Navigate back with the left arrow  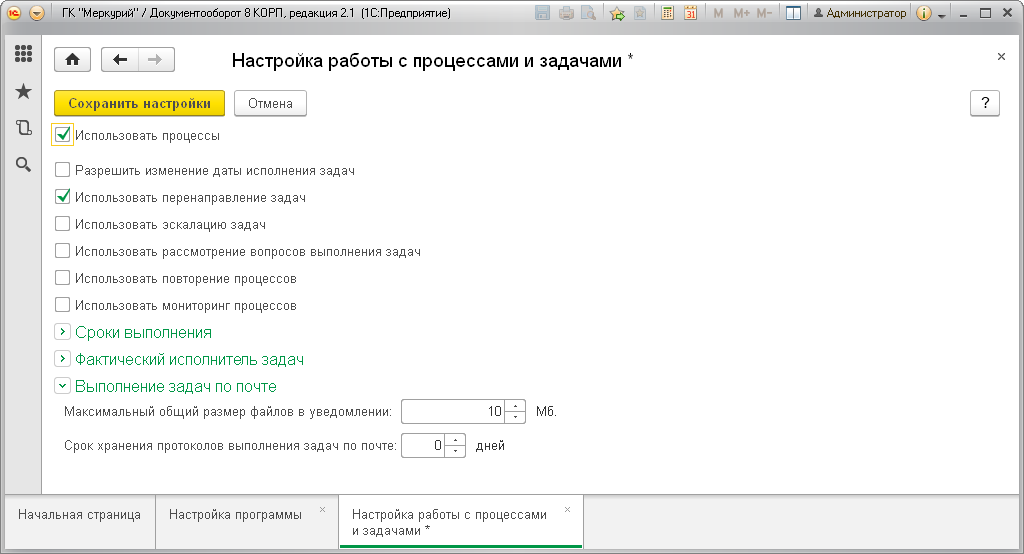pyautogui.click(x=120, y=60)
